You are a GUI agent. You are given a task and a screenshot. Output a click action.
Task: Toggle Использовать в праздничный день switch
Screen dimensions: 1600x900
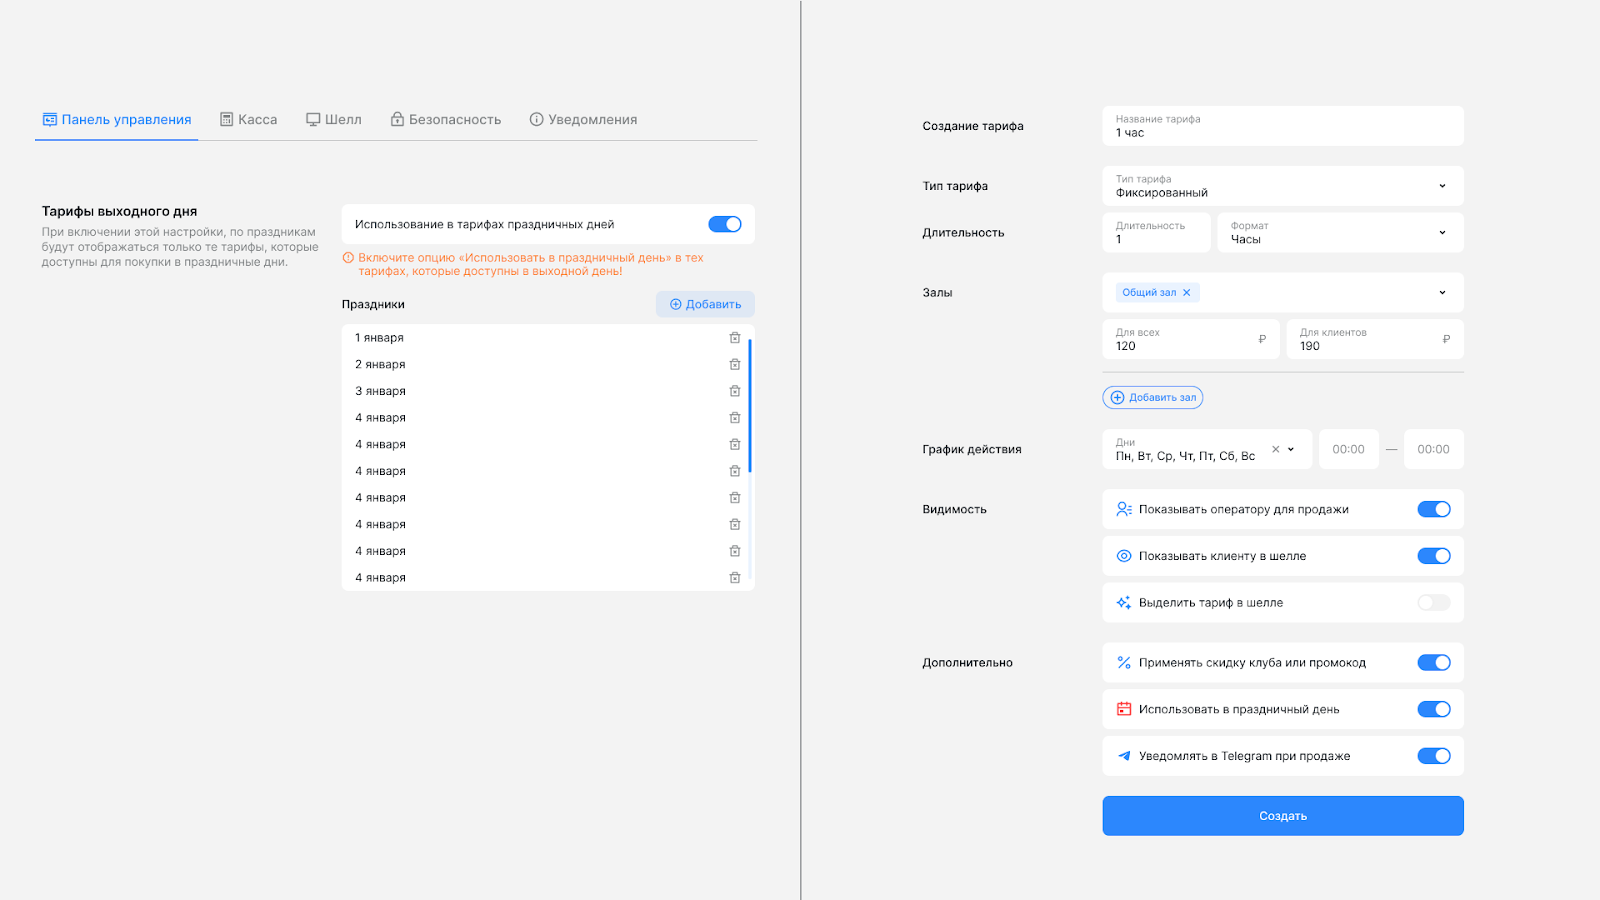click(1434, 709)
